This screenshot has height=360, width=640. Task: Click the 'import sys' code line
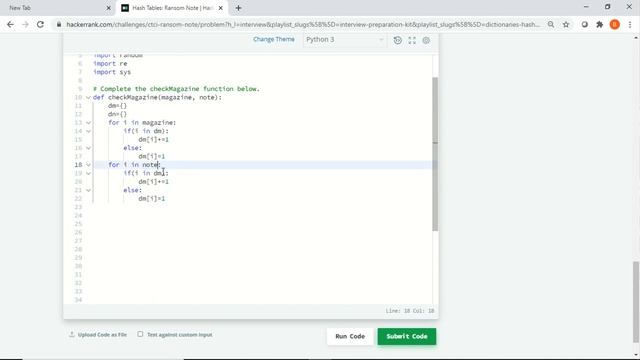click(112, 72)
